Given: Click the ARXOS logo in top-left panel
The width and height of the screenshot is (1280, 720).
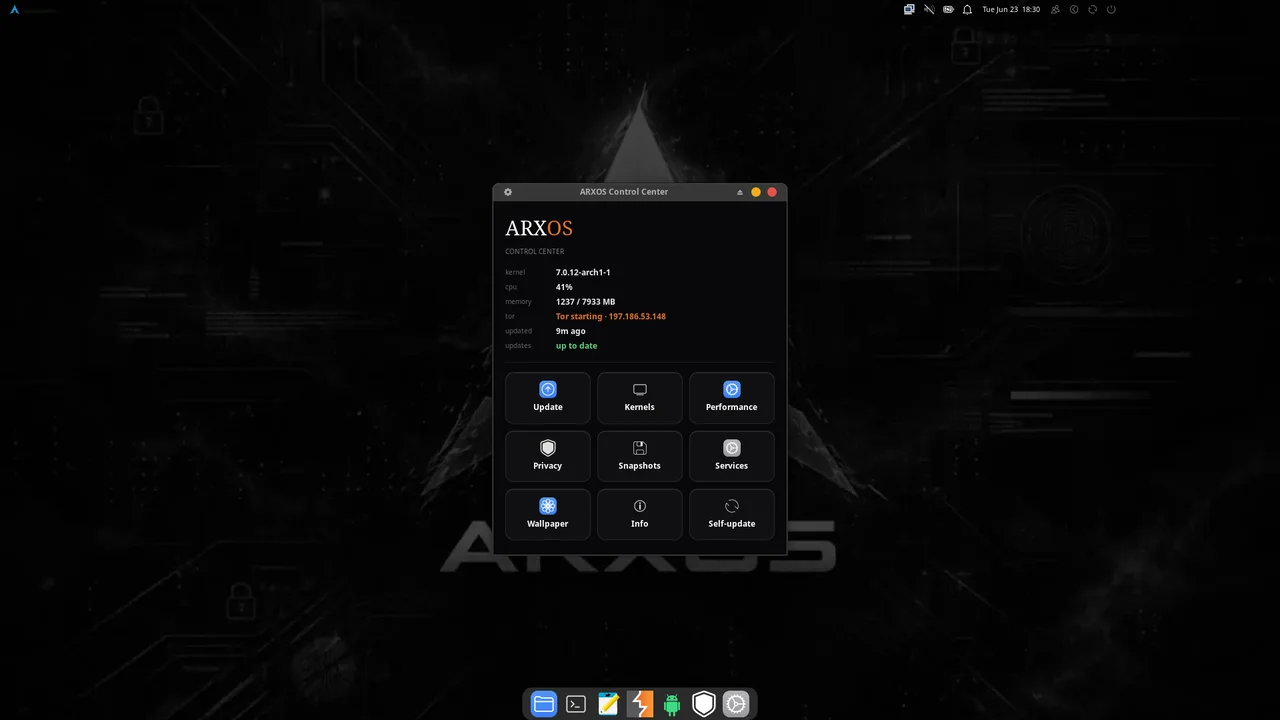Looking at the screenshot, I should (15, 9).
